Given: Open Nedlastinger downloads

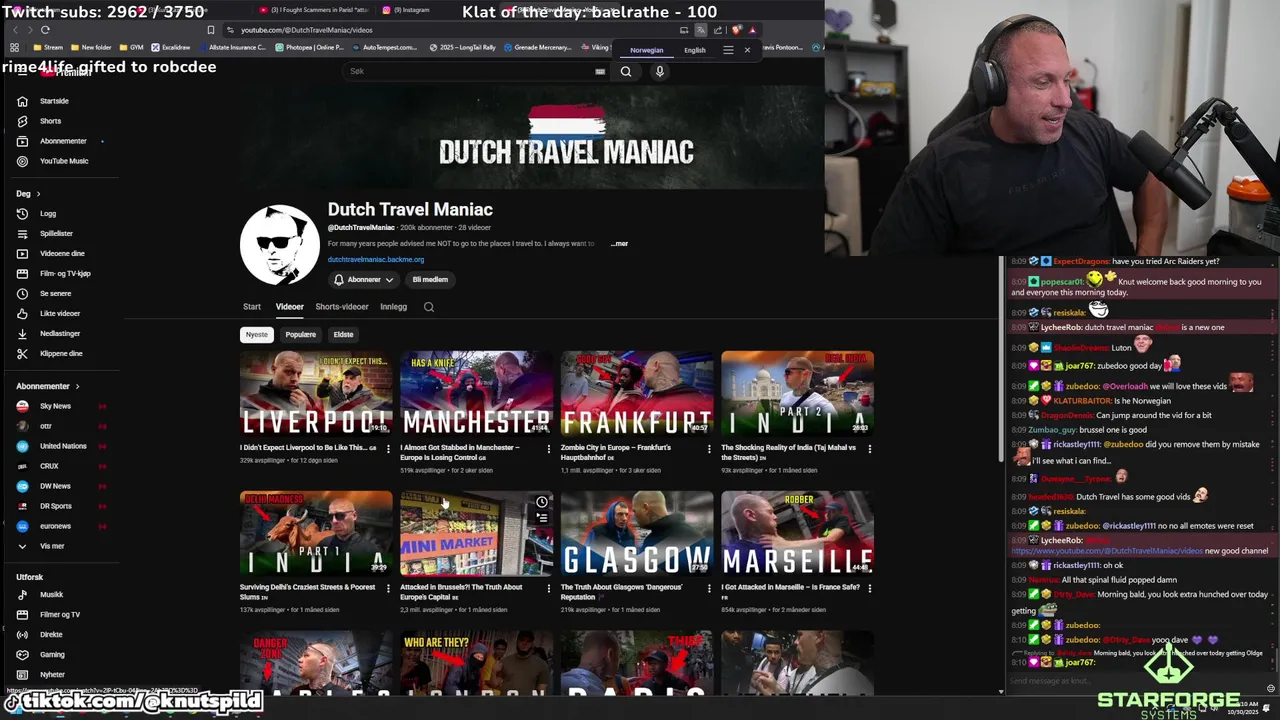Looking at the screenshot, I should coord(59,334).
